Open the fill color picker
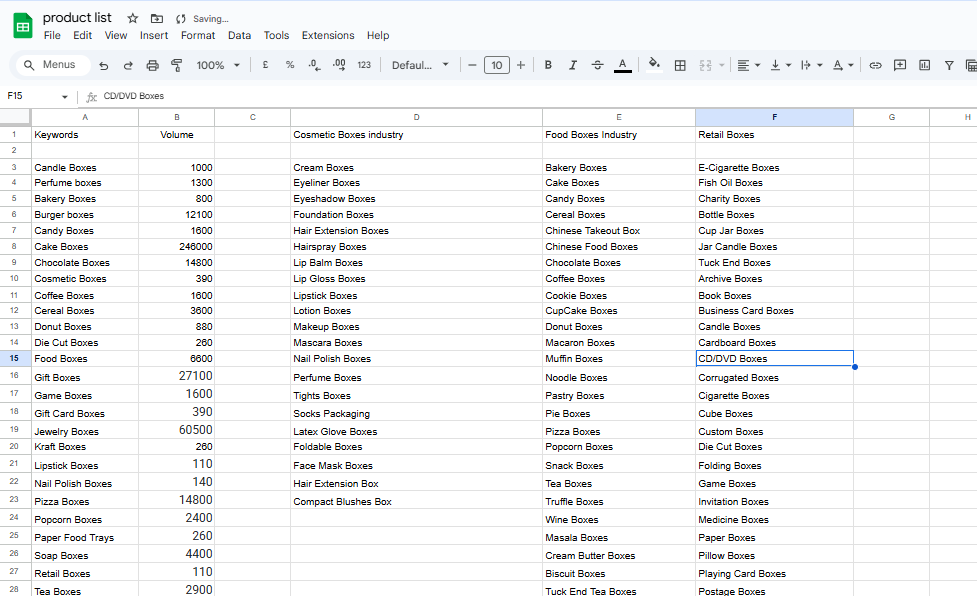 pos(654,65)
